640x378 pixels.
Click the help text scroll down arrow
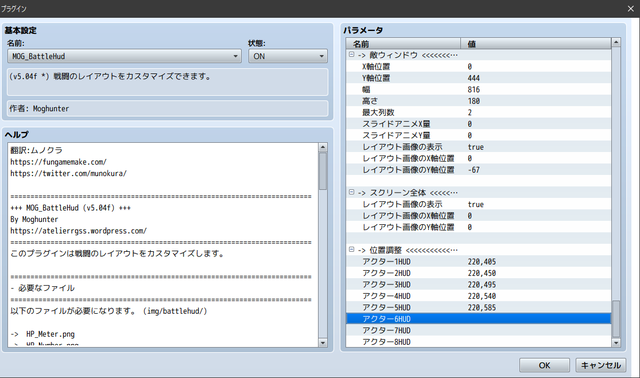pyautogui.click(x=323, y=343)
